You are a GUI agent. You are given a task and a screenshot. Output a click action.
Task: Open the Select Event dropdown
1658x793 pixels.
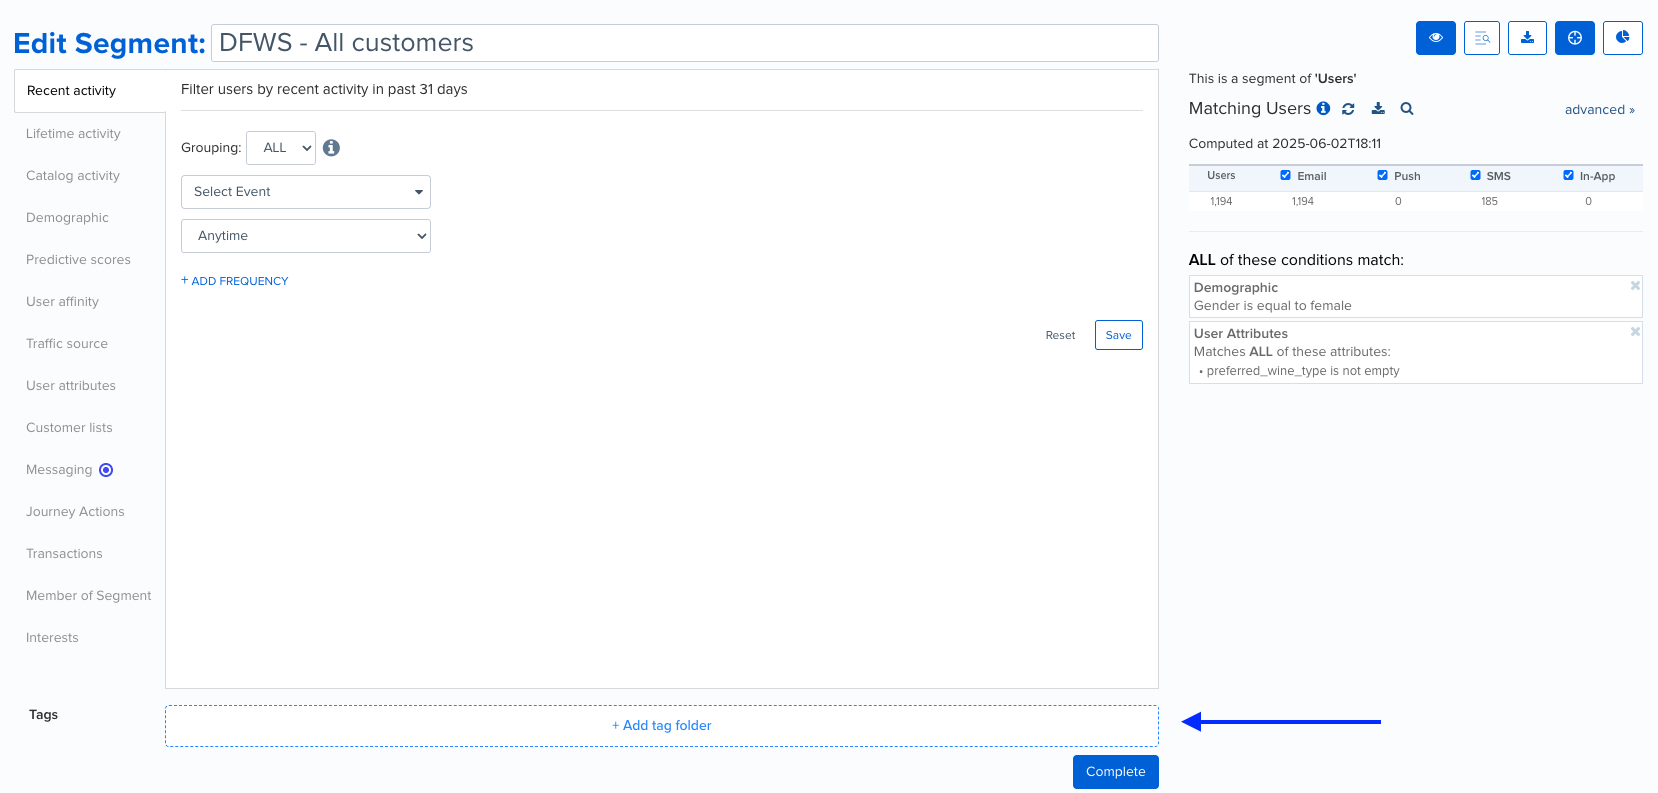pos(306,192)
